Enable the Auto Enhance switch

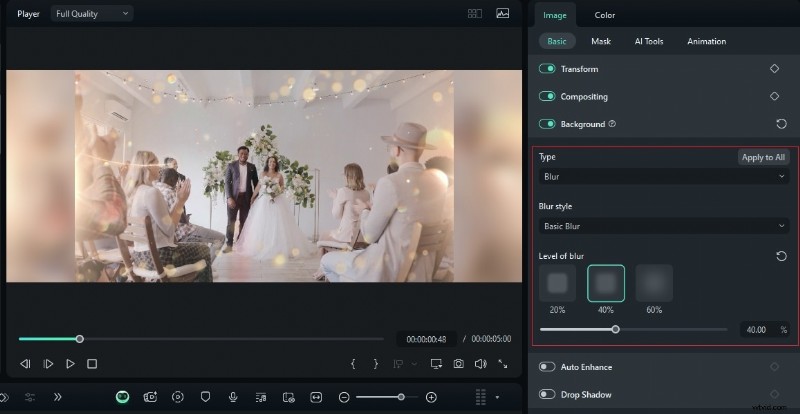[x=547, y=367]
